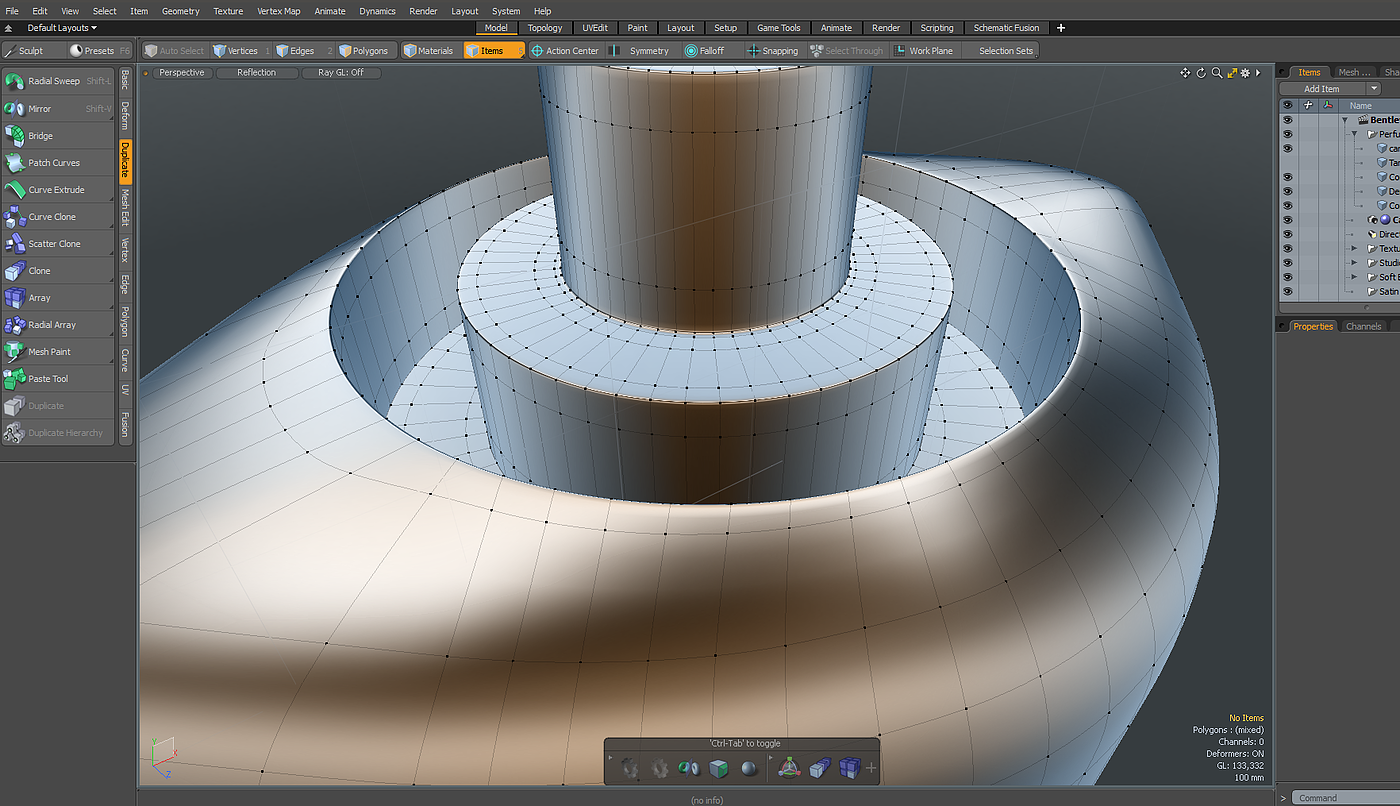Switch to the Topology layout tab
The image size is (1400, 806).
545,28
